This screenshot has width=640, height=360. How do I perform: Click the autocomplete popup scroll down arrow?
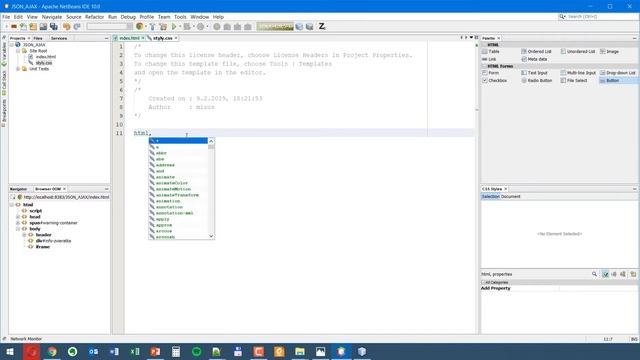pyautogui.click(x=211, y=236)
